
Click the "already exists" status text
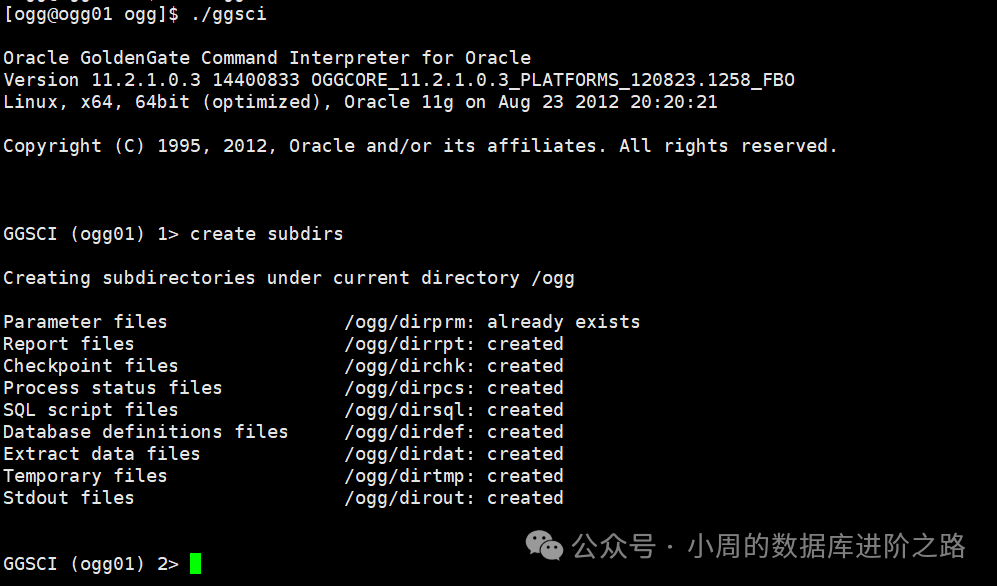[563, 322]
